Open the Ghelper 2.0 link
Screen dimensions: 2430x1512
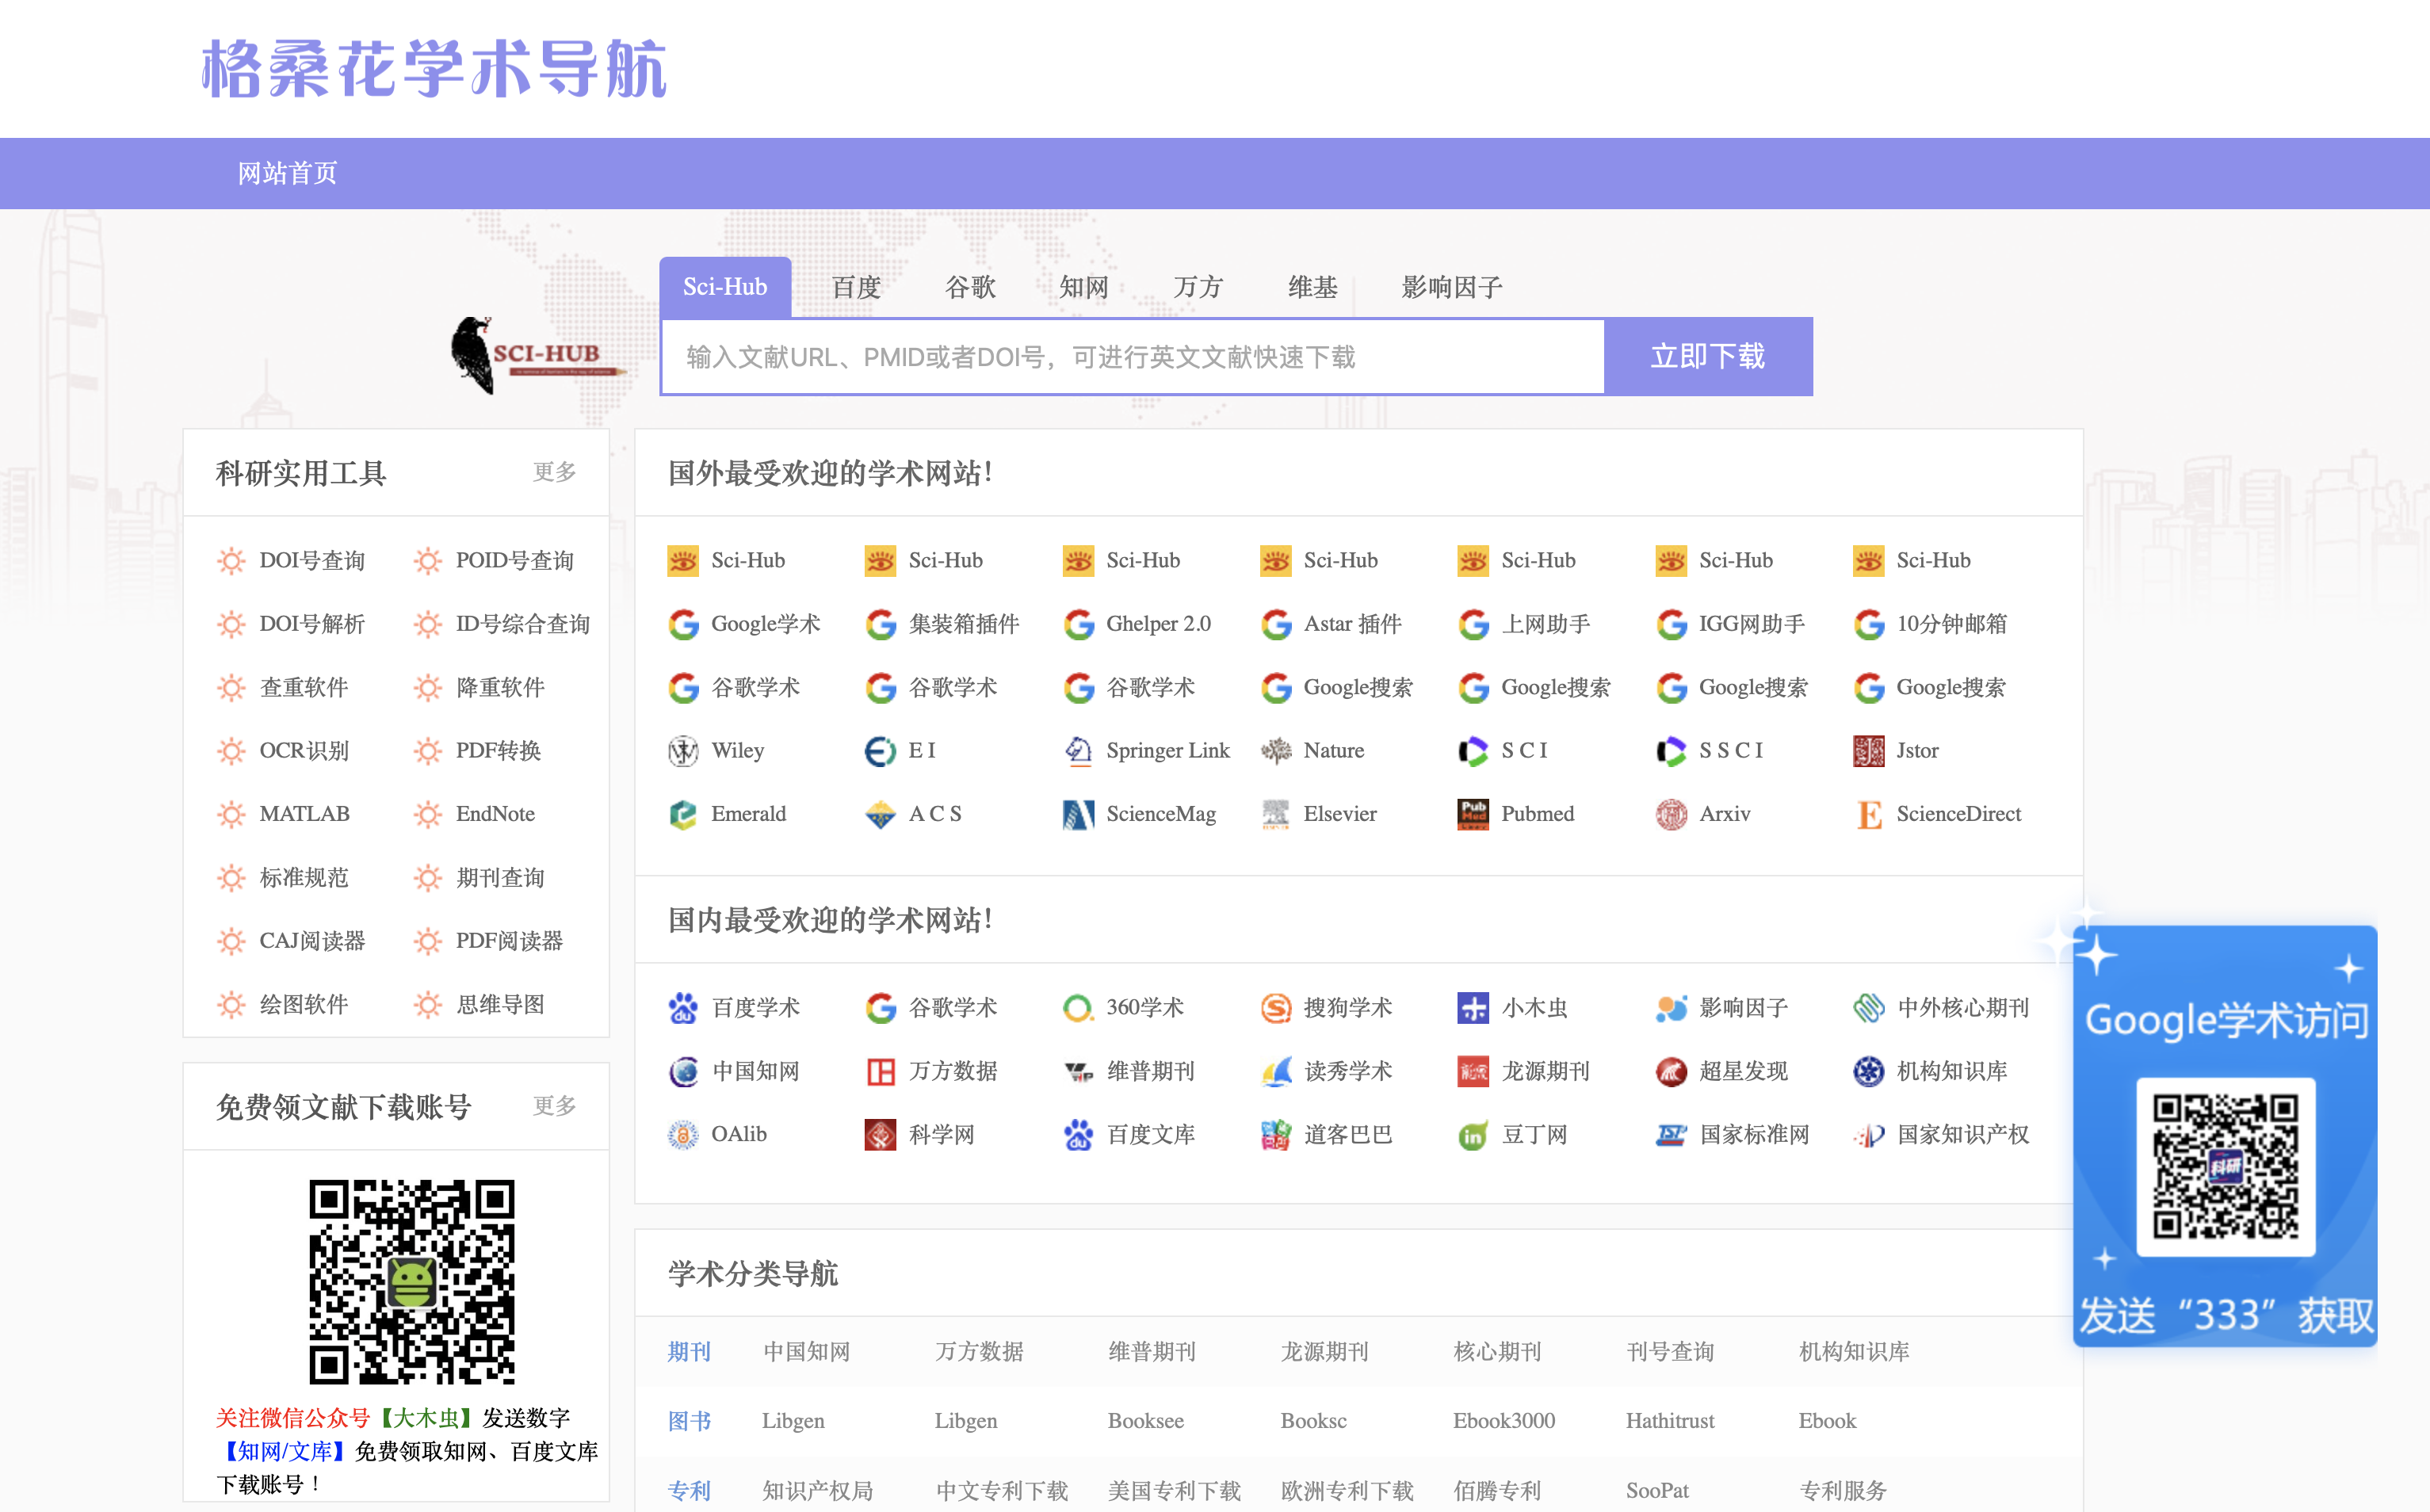coord(1159,625)
